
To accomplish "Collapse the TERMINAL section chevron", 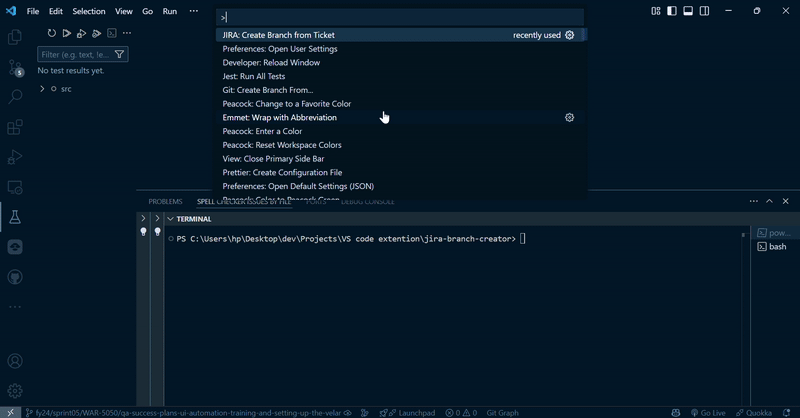I will [x=171, y=218].
